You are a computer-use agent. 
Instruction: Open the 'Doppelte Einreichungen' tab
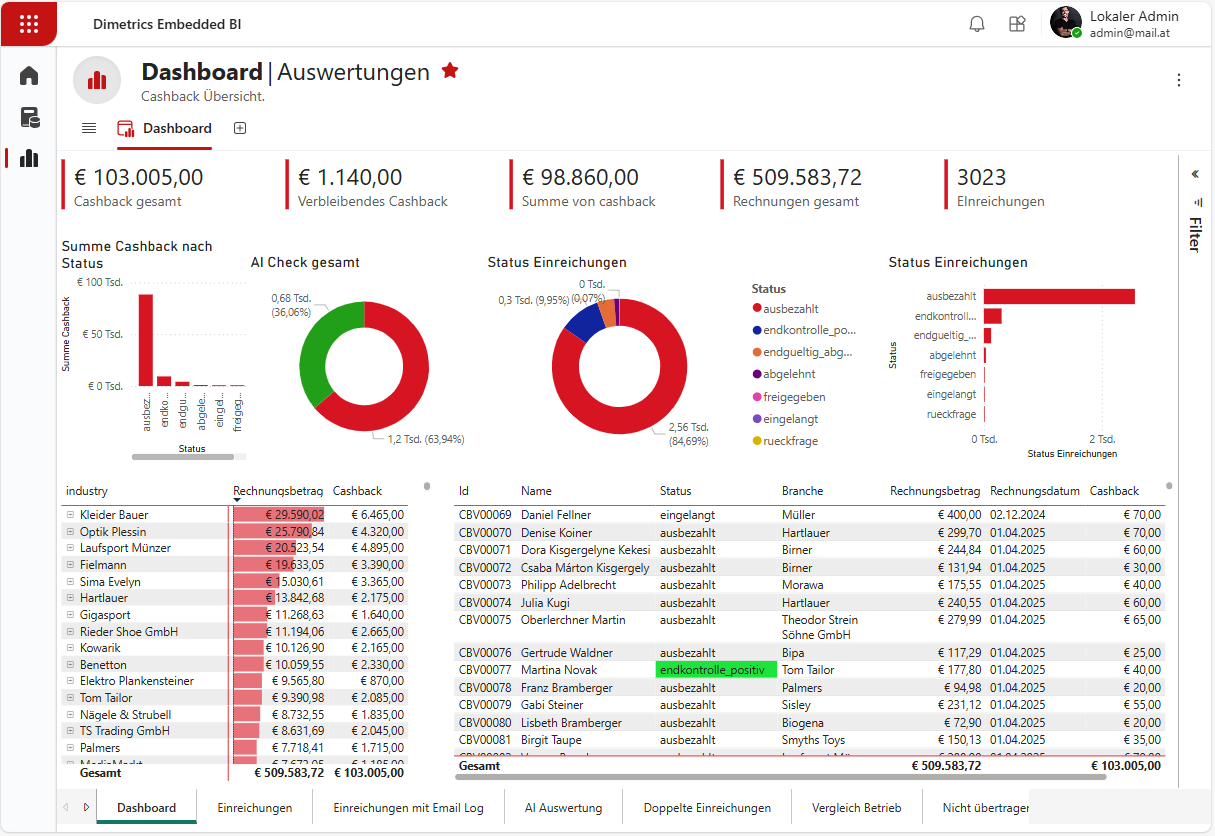[x=707, y=806]
